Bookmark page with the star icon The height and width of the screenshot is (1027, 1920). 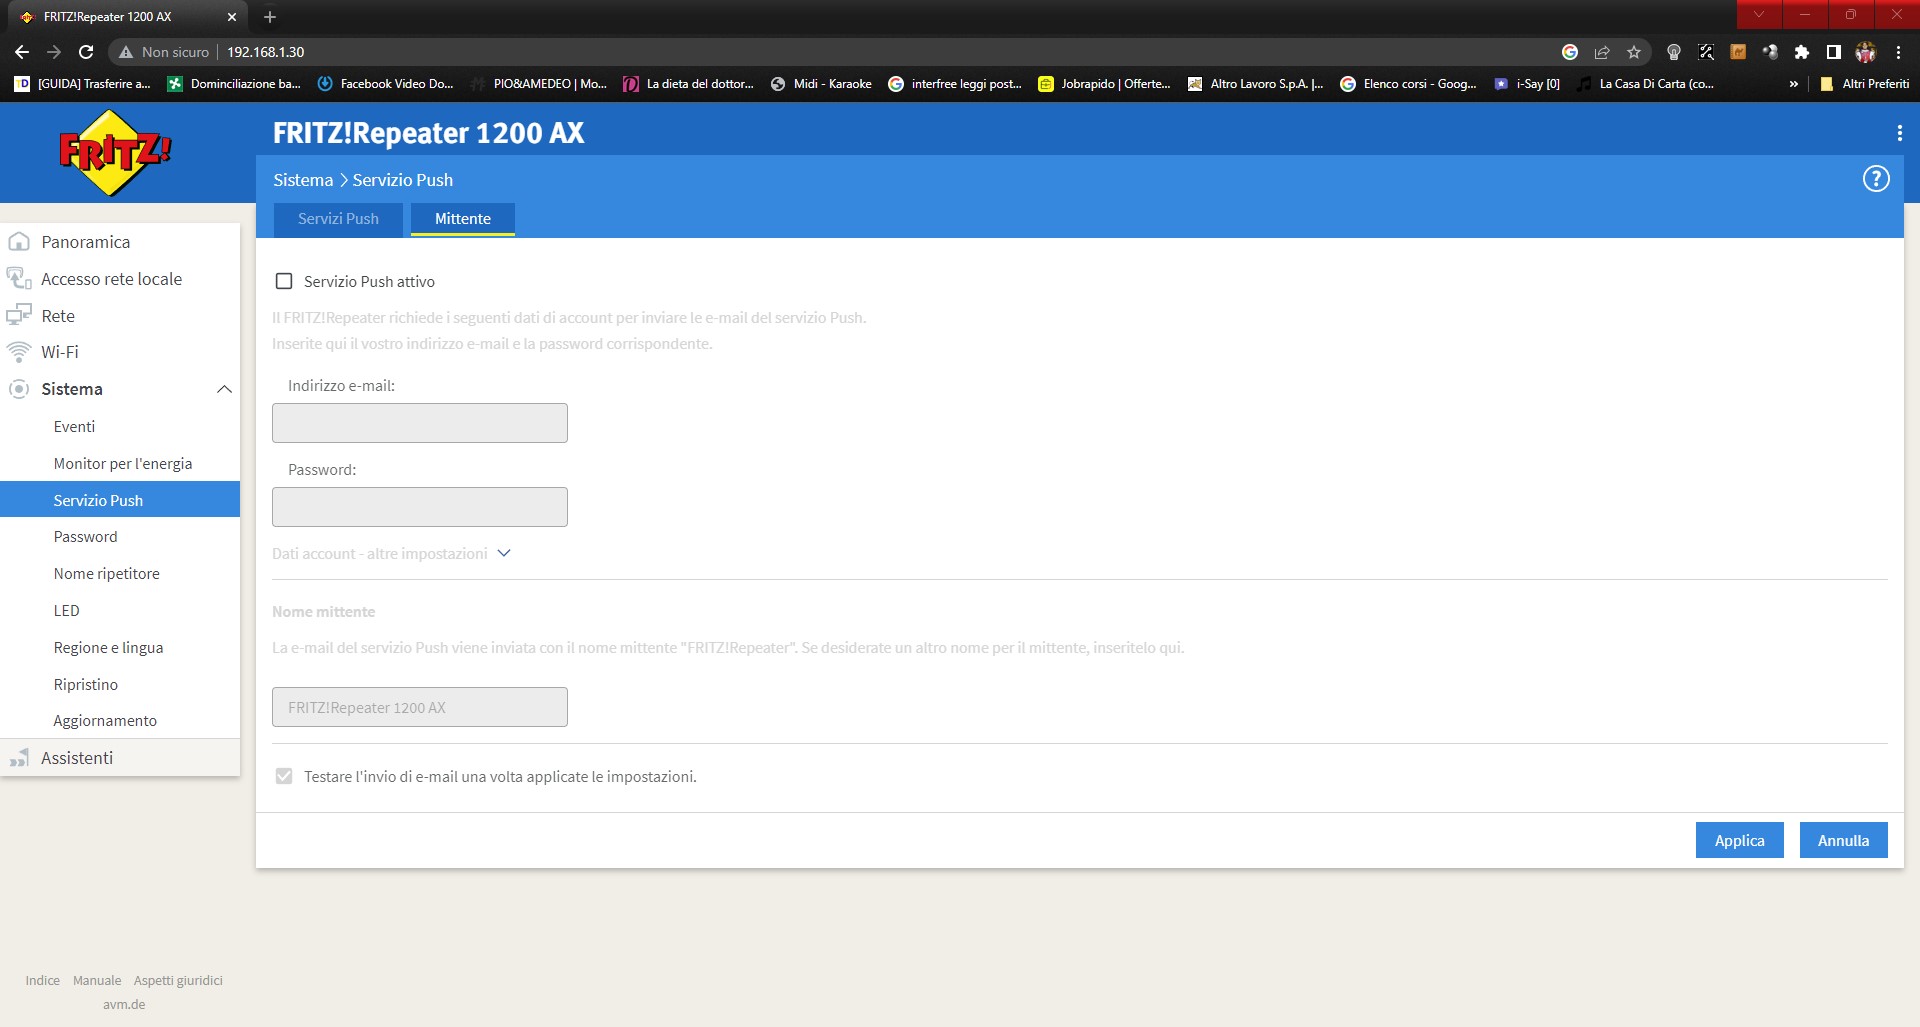1634,52
